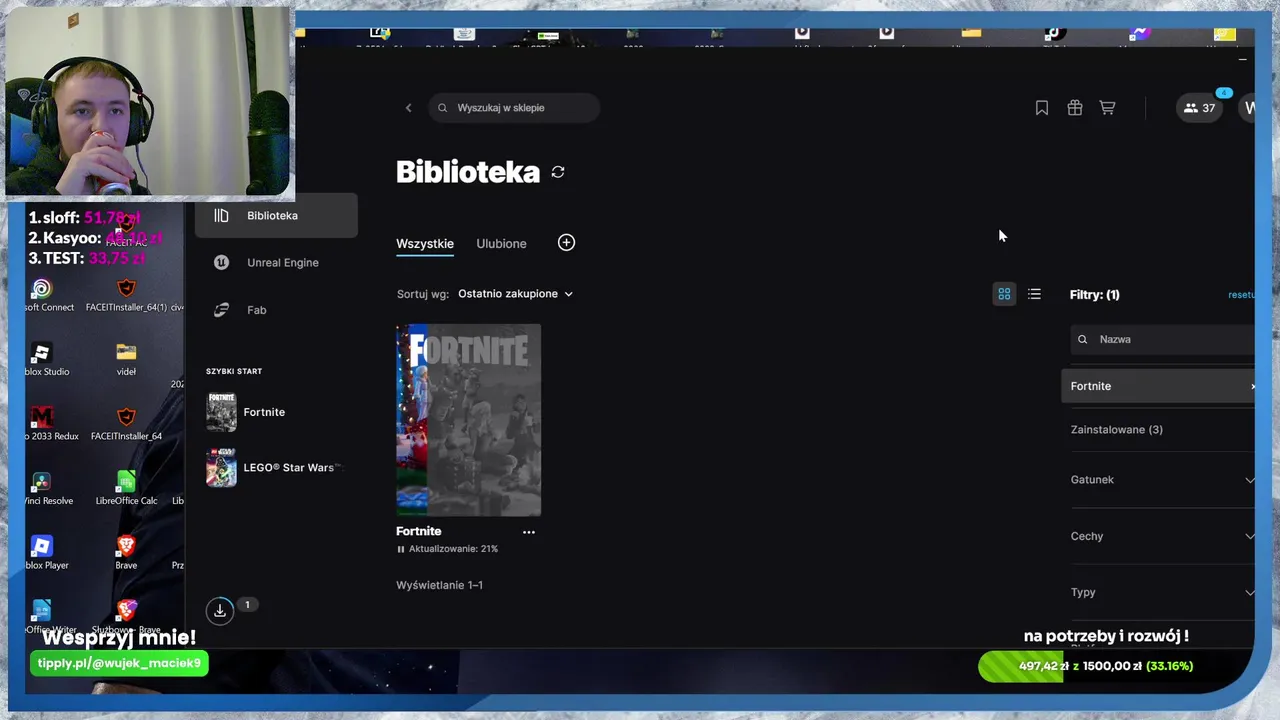Search the store field
Image resolution: width=1280 pixels, height=720 pixels.
(514, 108)
